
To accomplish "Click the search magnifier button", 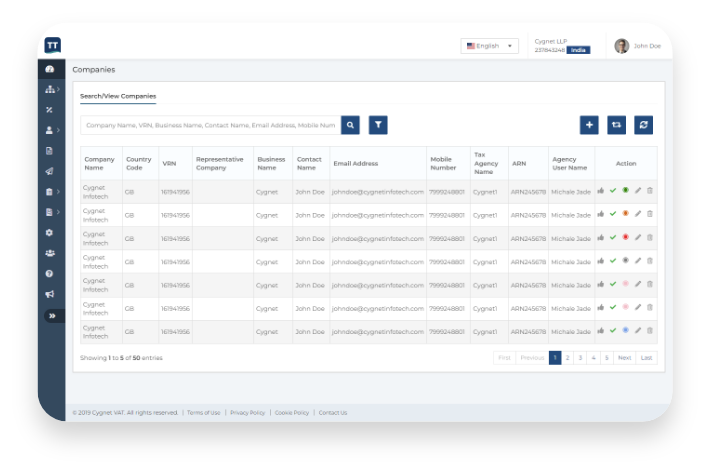I will pos(350,125).
